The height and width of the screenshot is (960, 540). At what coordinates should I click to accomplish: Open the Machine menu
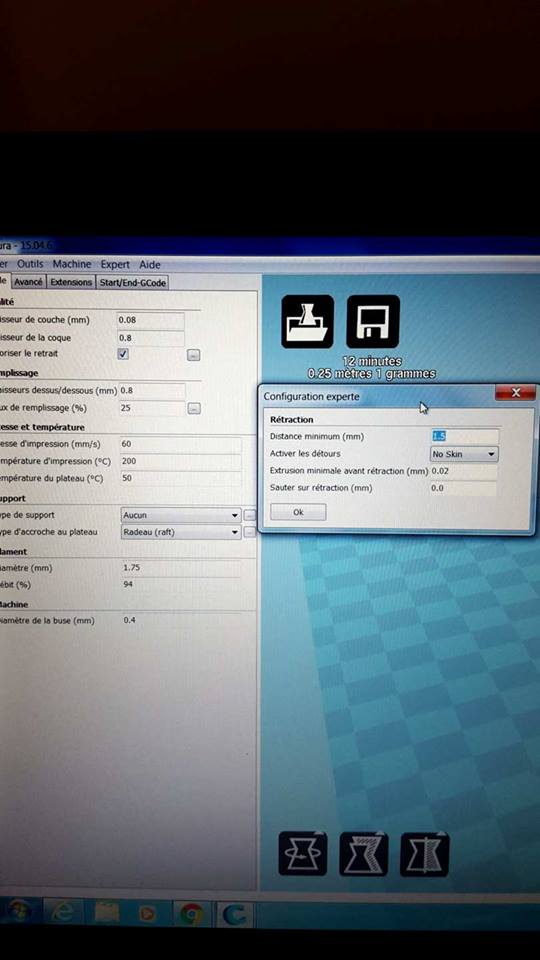coord(72,264)
